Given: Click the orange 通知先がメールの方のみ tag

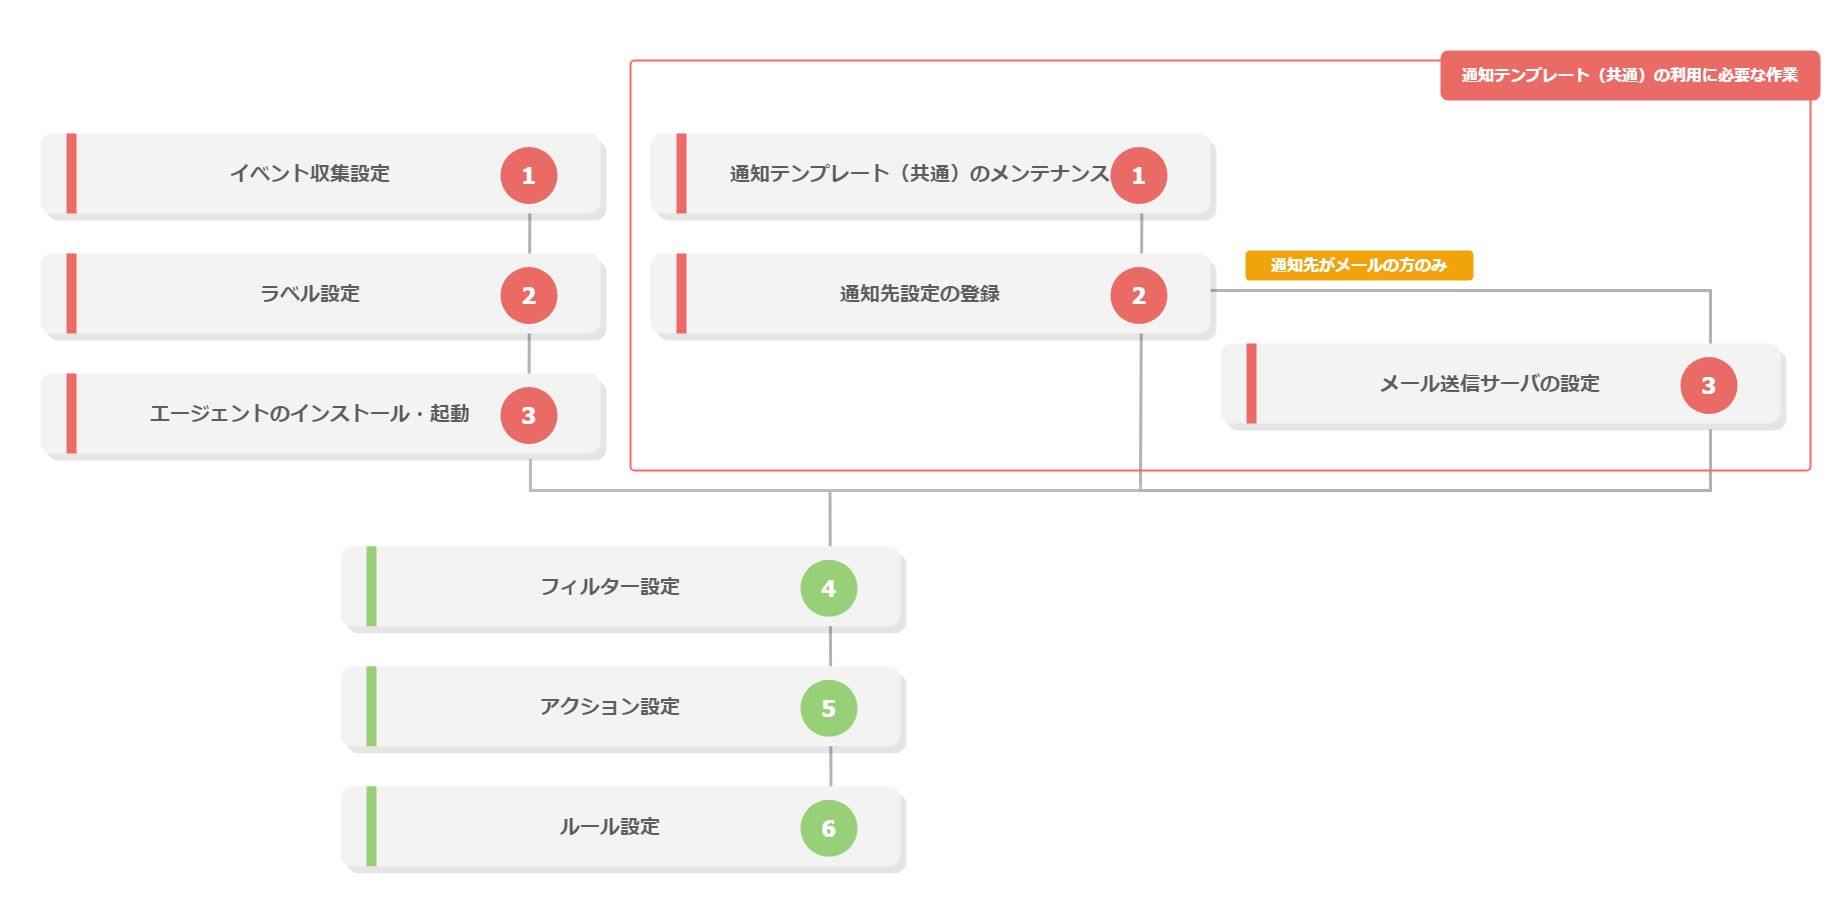Looking at the screenshot, I should coord(1359,265).
